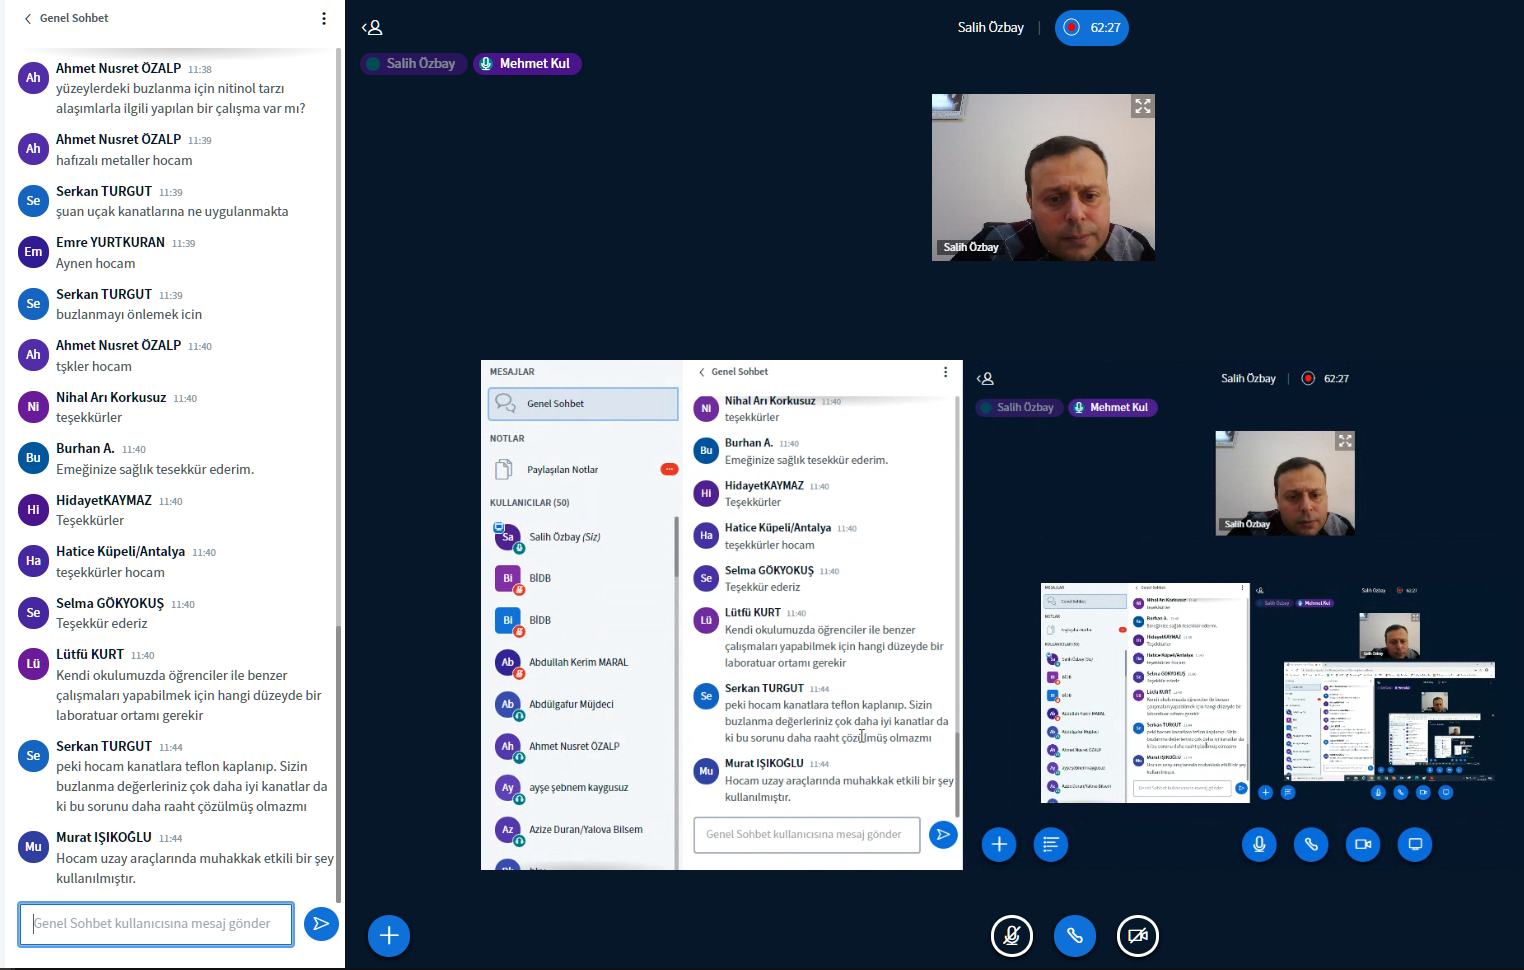The height and width of the screenshot is (970, 1524).
Task: Focus the Genel Sohbet message input field
Action: [156, 924]
